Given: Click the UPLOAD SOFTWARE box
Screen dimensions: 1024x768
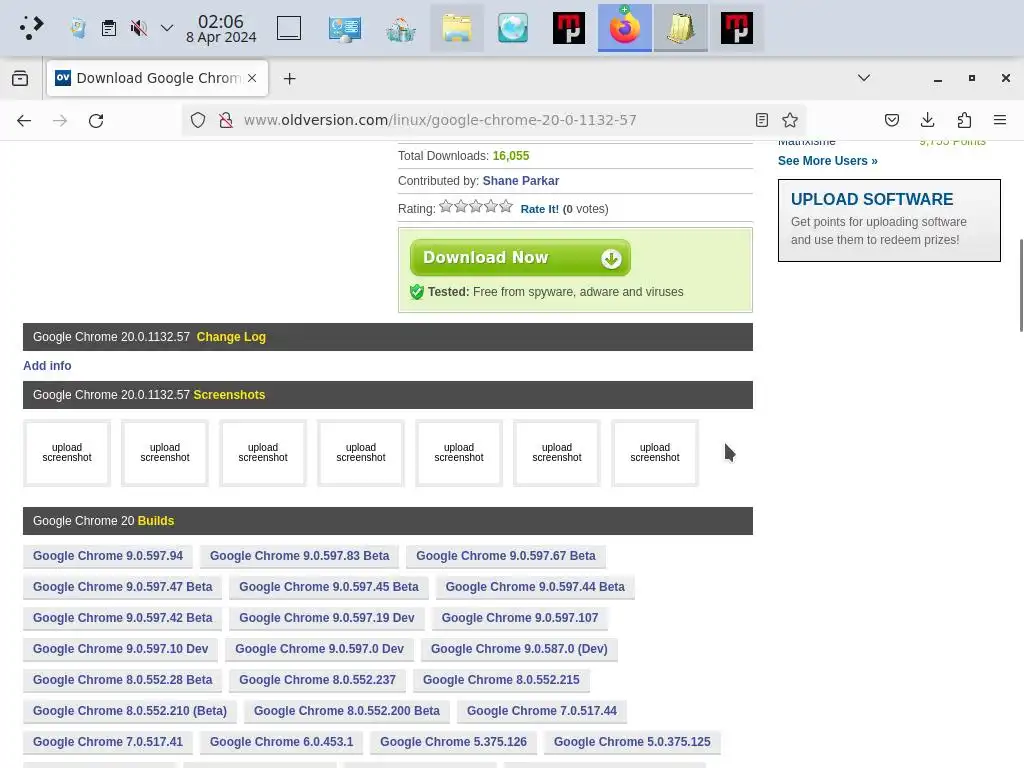Looking at the screenshot, I should [x=889, y=220].
